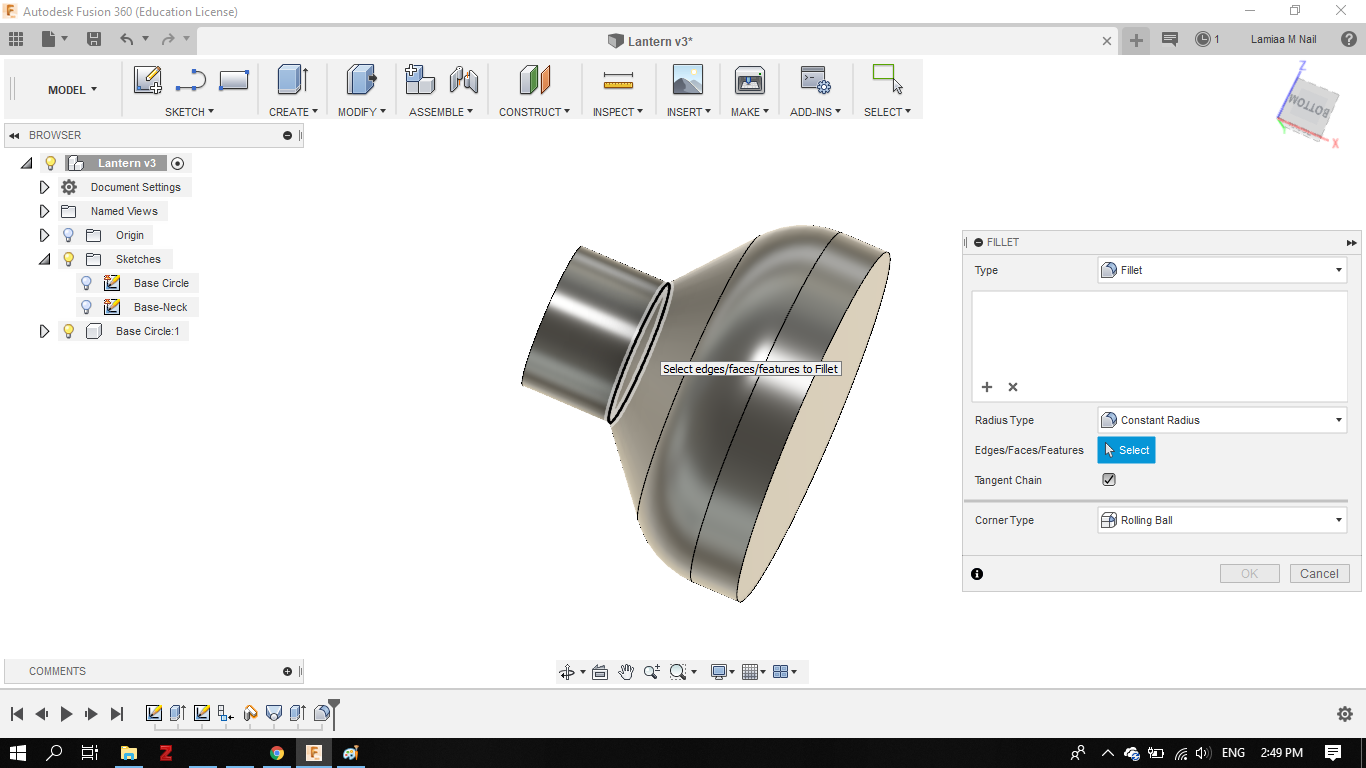The height and width of the screenshot is (768, 1366).
Task: Open the MODIFY menu
Action: pyautogui.click(x=361, y=112)
